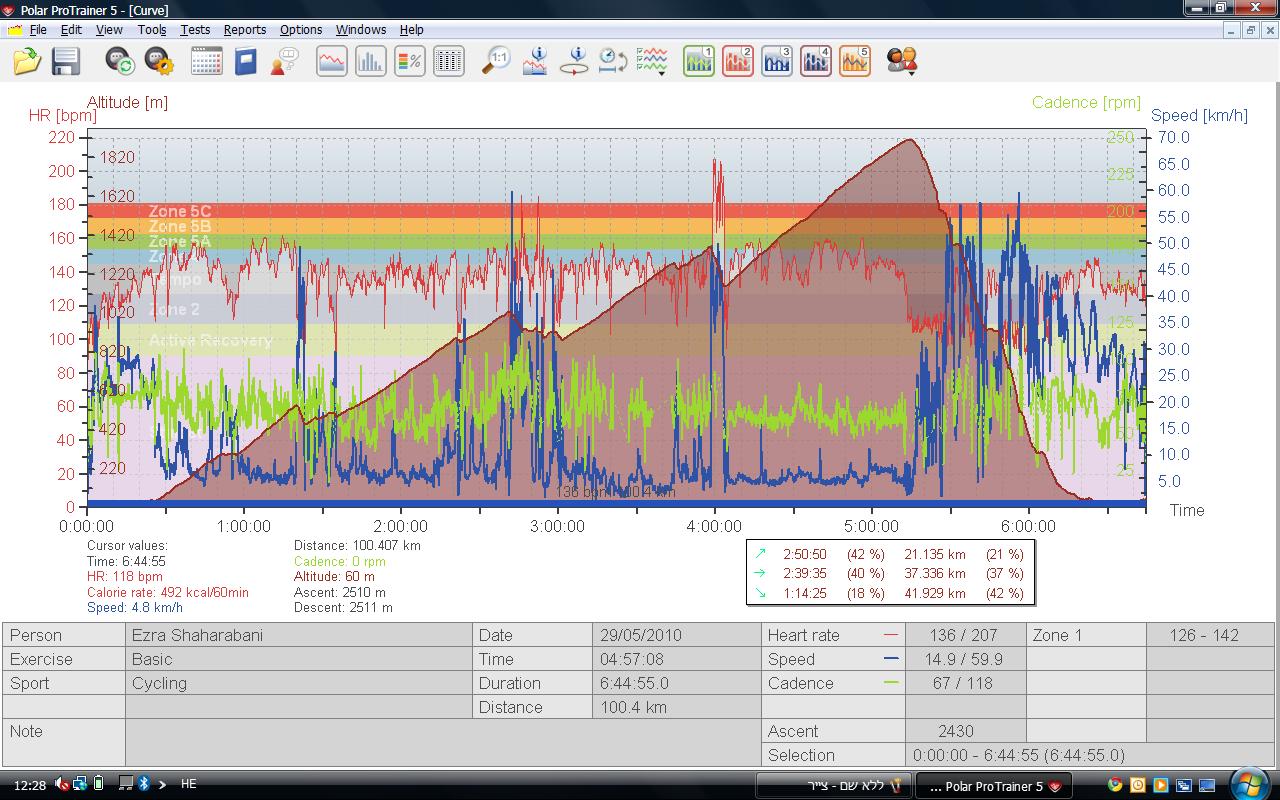Toggle orange curve set 5 button
Screen dimensions: 1280x800
pos(855,61)
